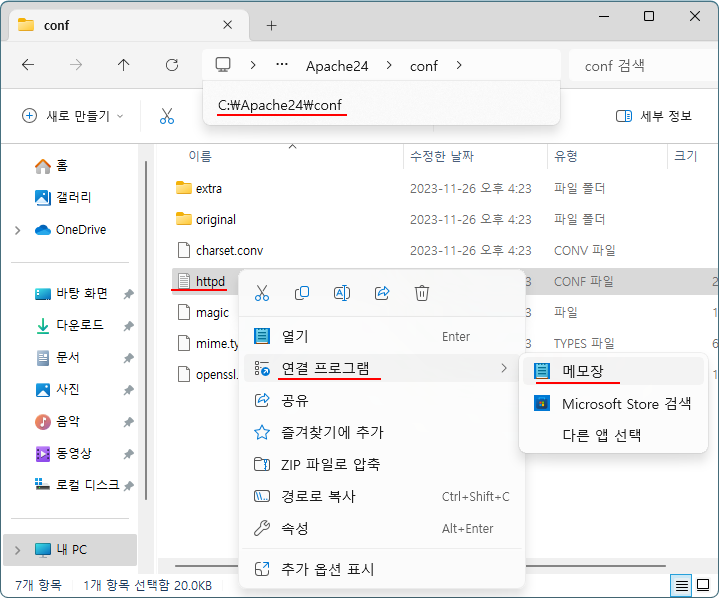The width and height of the screenshot is (719, 598).
Task: Sort by 크기 column header
Action: click(x=686, y=156)
